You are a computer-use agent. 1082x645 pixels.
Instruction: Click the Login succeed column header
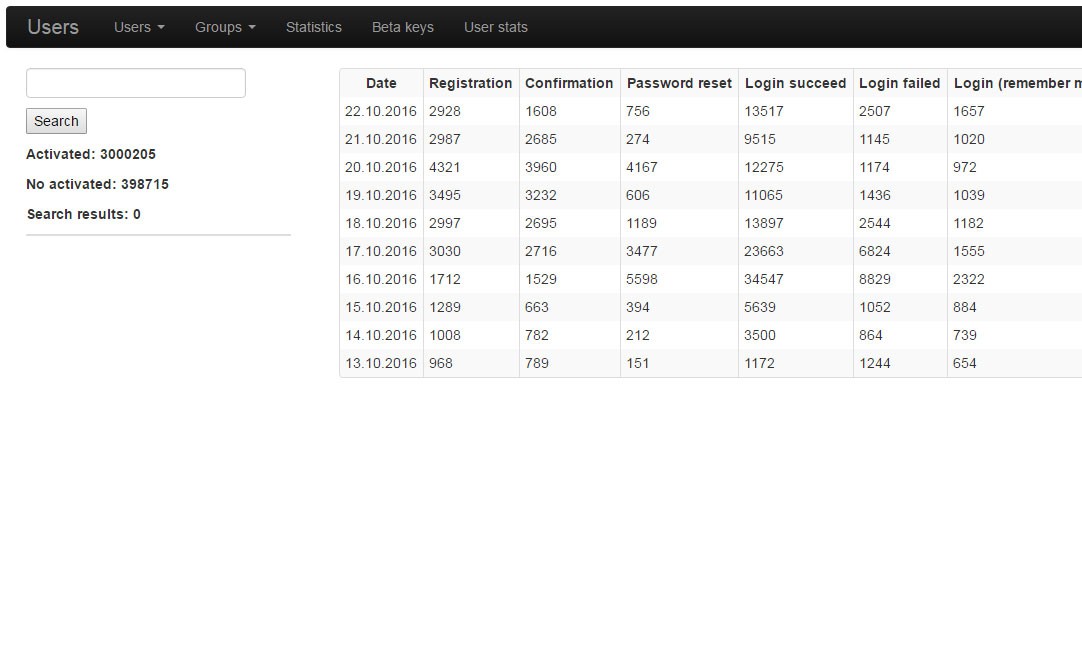tap(795, 83)
